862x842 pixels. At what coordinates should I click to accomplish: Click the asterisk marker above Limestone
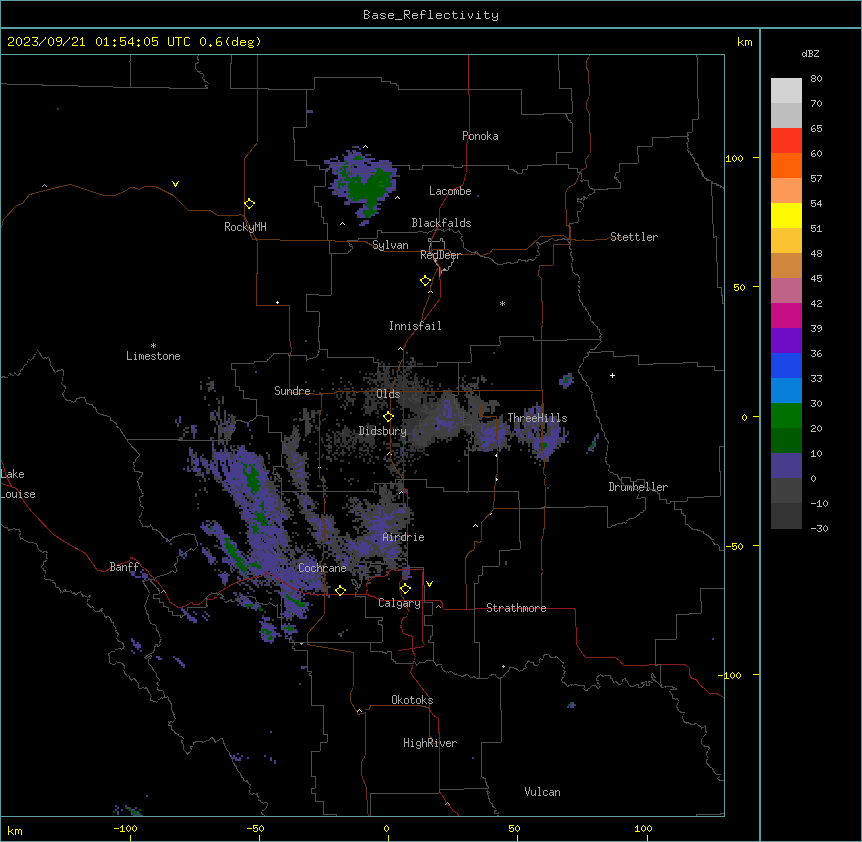coord(153,346)
